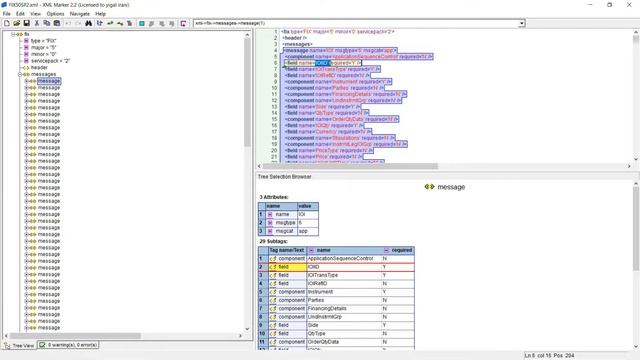This screenshot has width=640, height=360.
Task: Create a new document with toolbar New icon
Action: tap(7, 24)
